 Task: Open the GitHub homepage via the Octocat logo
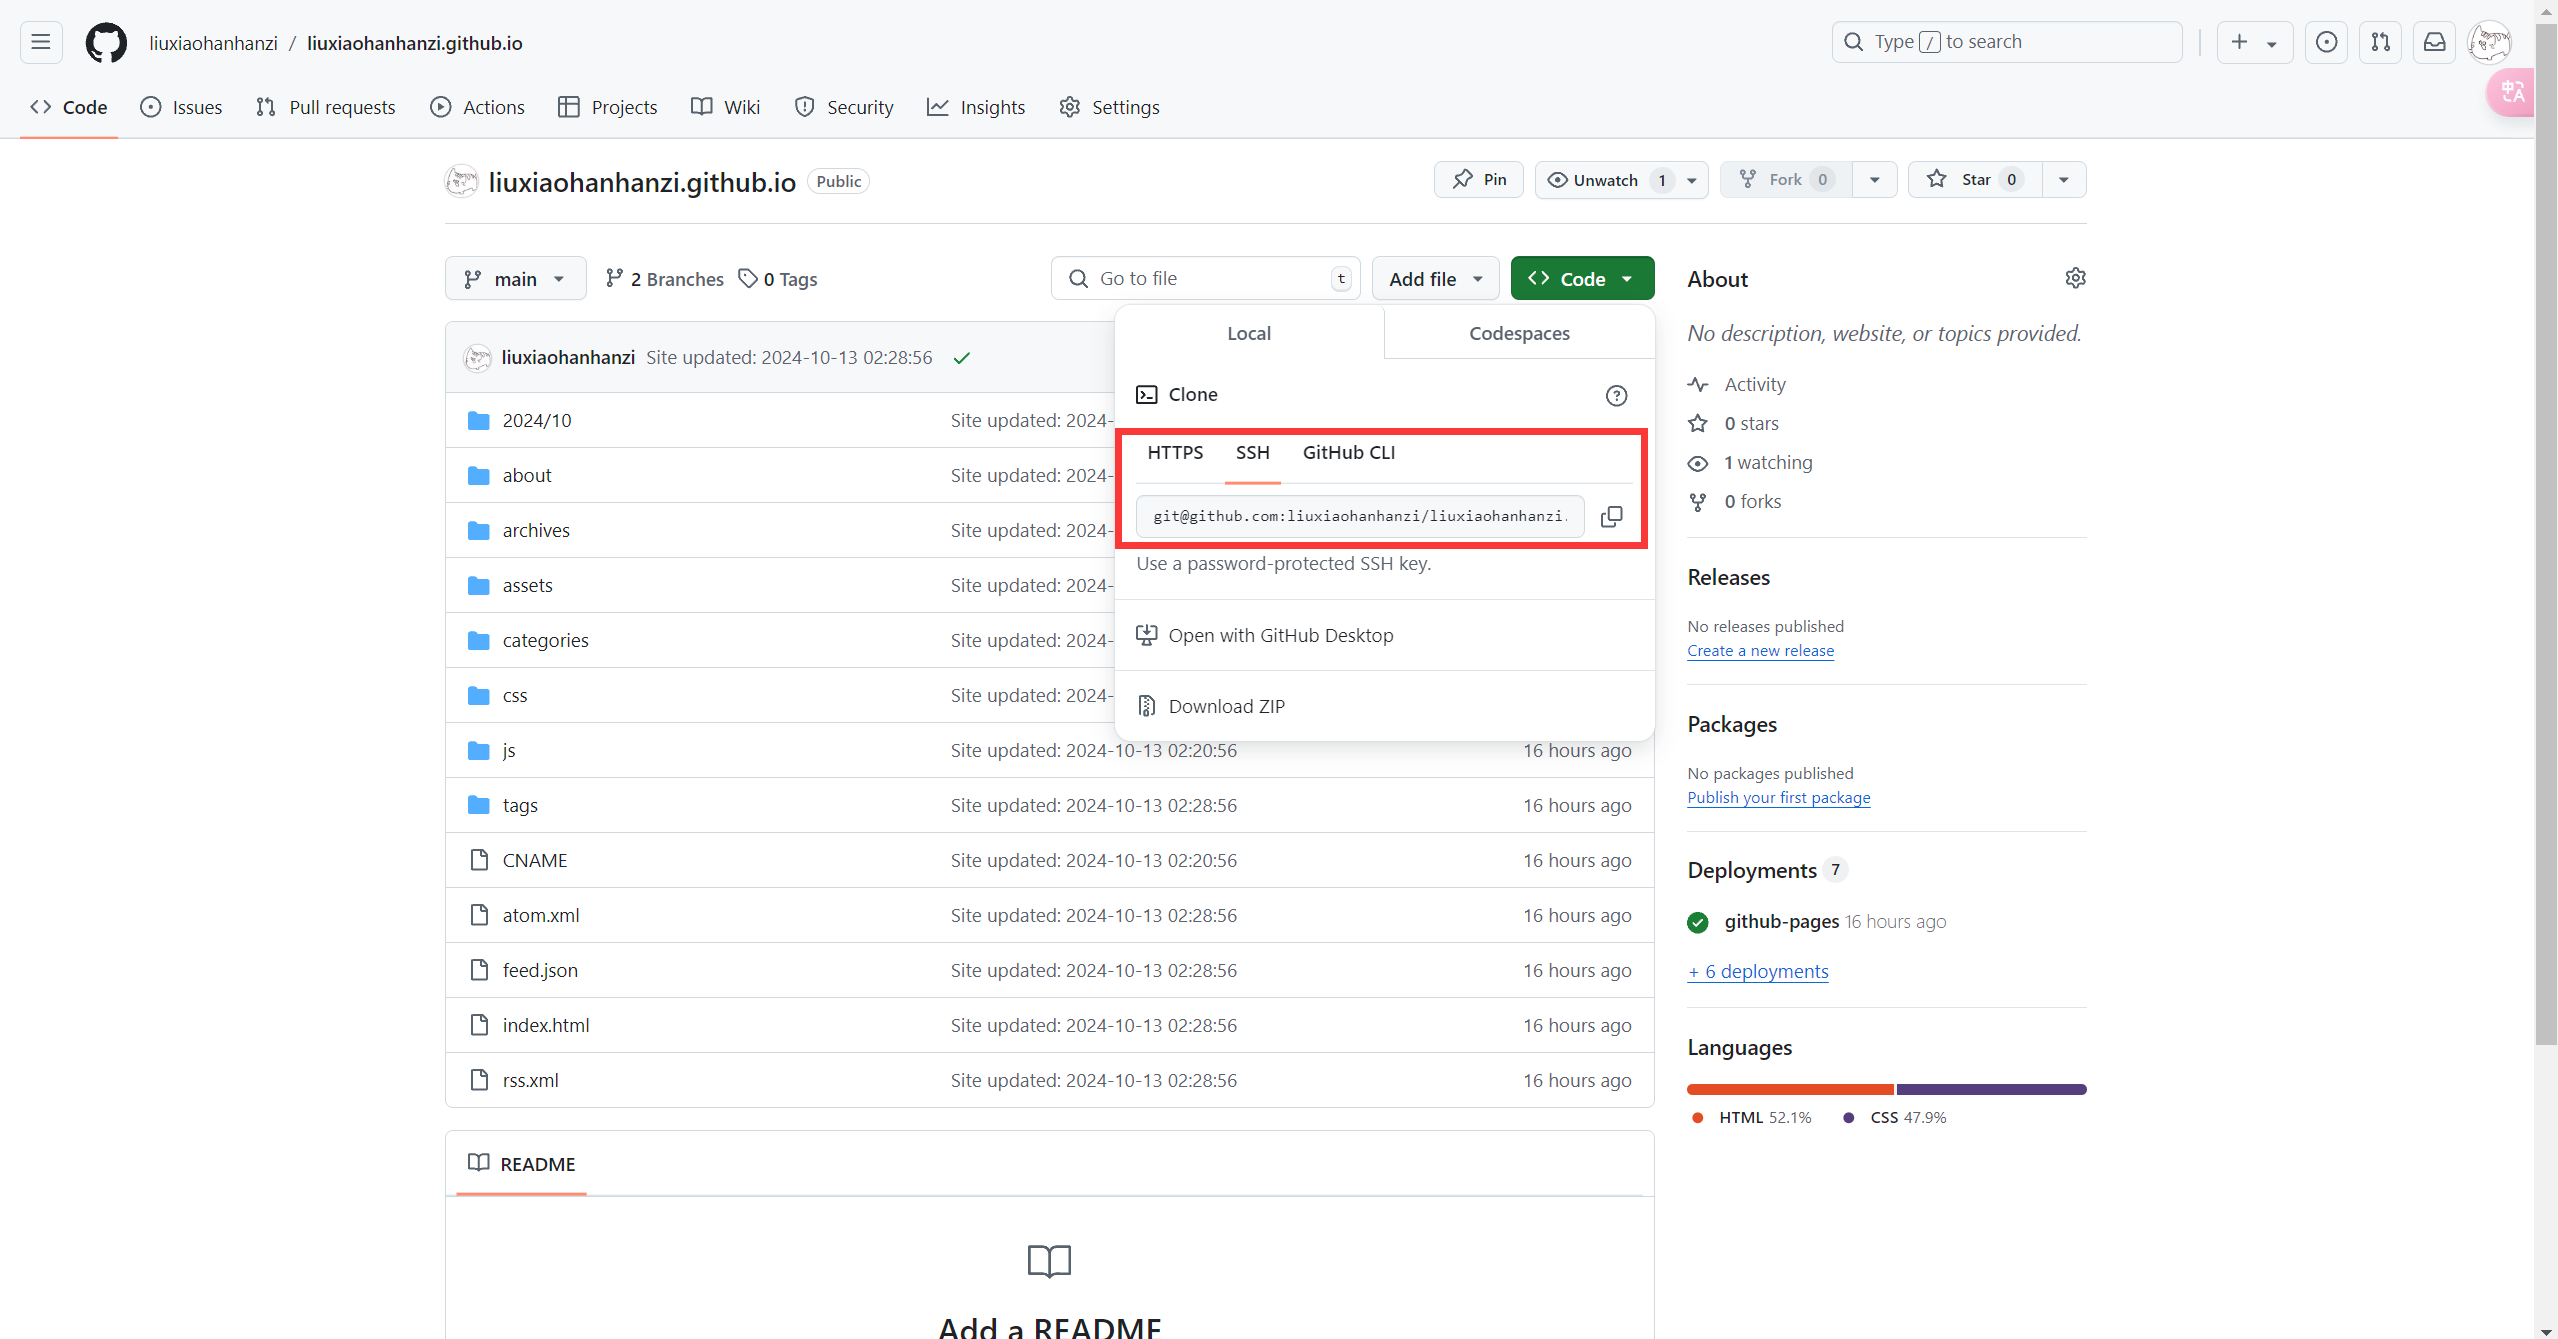click(106, 43)
